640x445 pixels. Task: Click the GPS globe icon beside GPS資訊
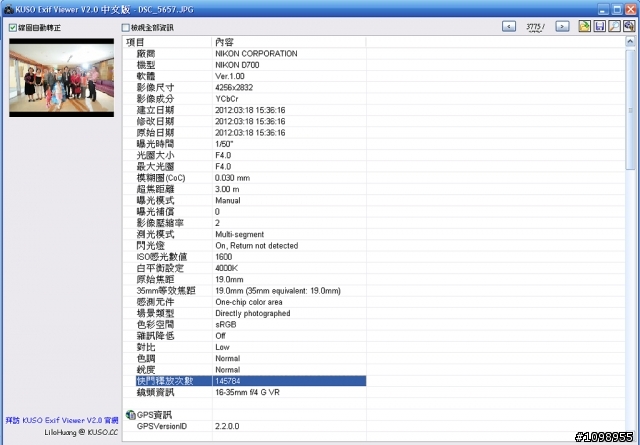[131, 415]
